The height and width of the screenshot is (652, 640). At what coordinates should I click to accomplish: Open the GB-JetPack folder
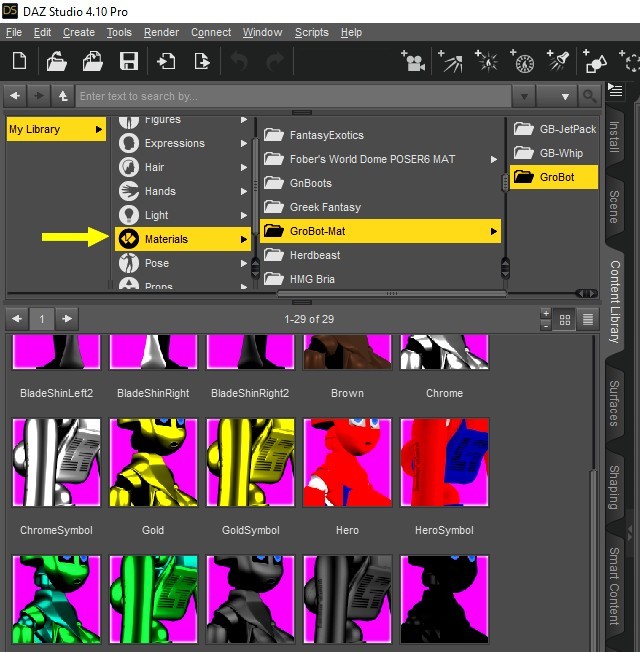pyautogui.click(x=554, y=129)
